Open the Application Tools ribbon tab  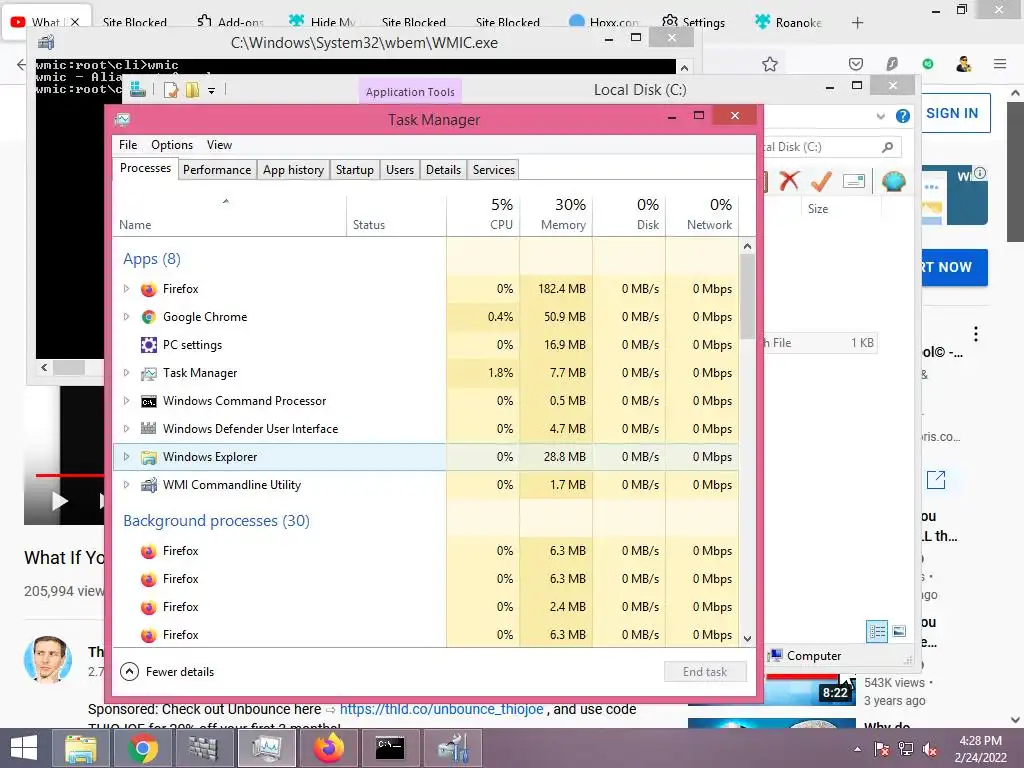tap(410, 92)
